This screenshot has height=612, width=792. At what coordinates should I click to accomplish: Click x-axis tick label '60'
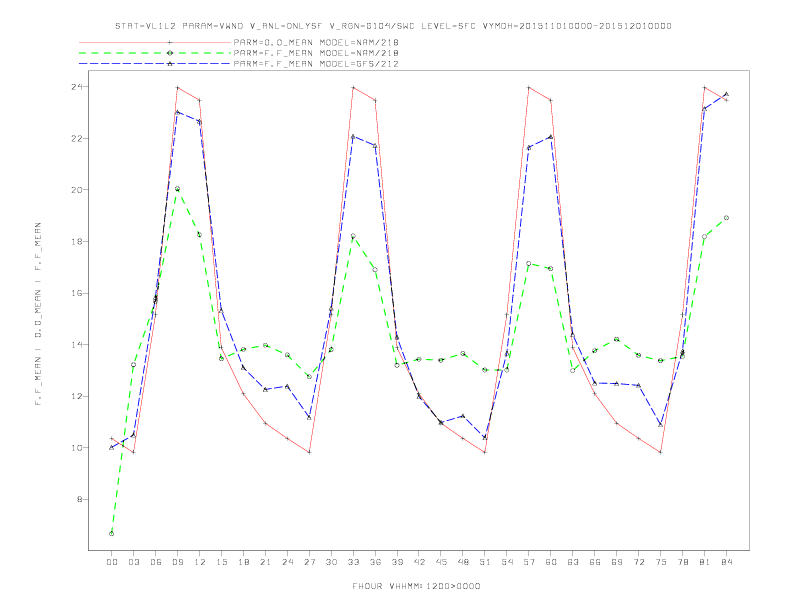(551, 562)
